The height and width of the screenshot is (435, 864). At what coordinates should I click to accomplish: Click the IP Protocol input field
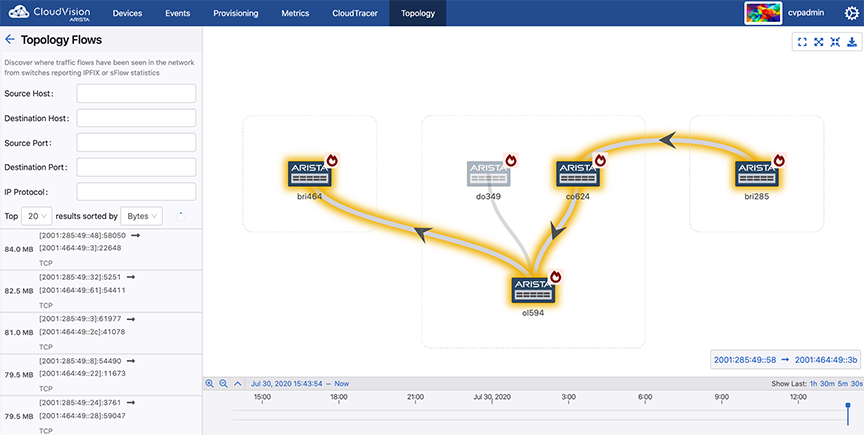[136, 192]
